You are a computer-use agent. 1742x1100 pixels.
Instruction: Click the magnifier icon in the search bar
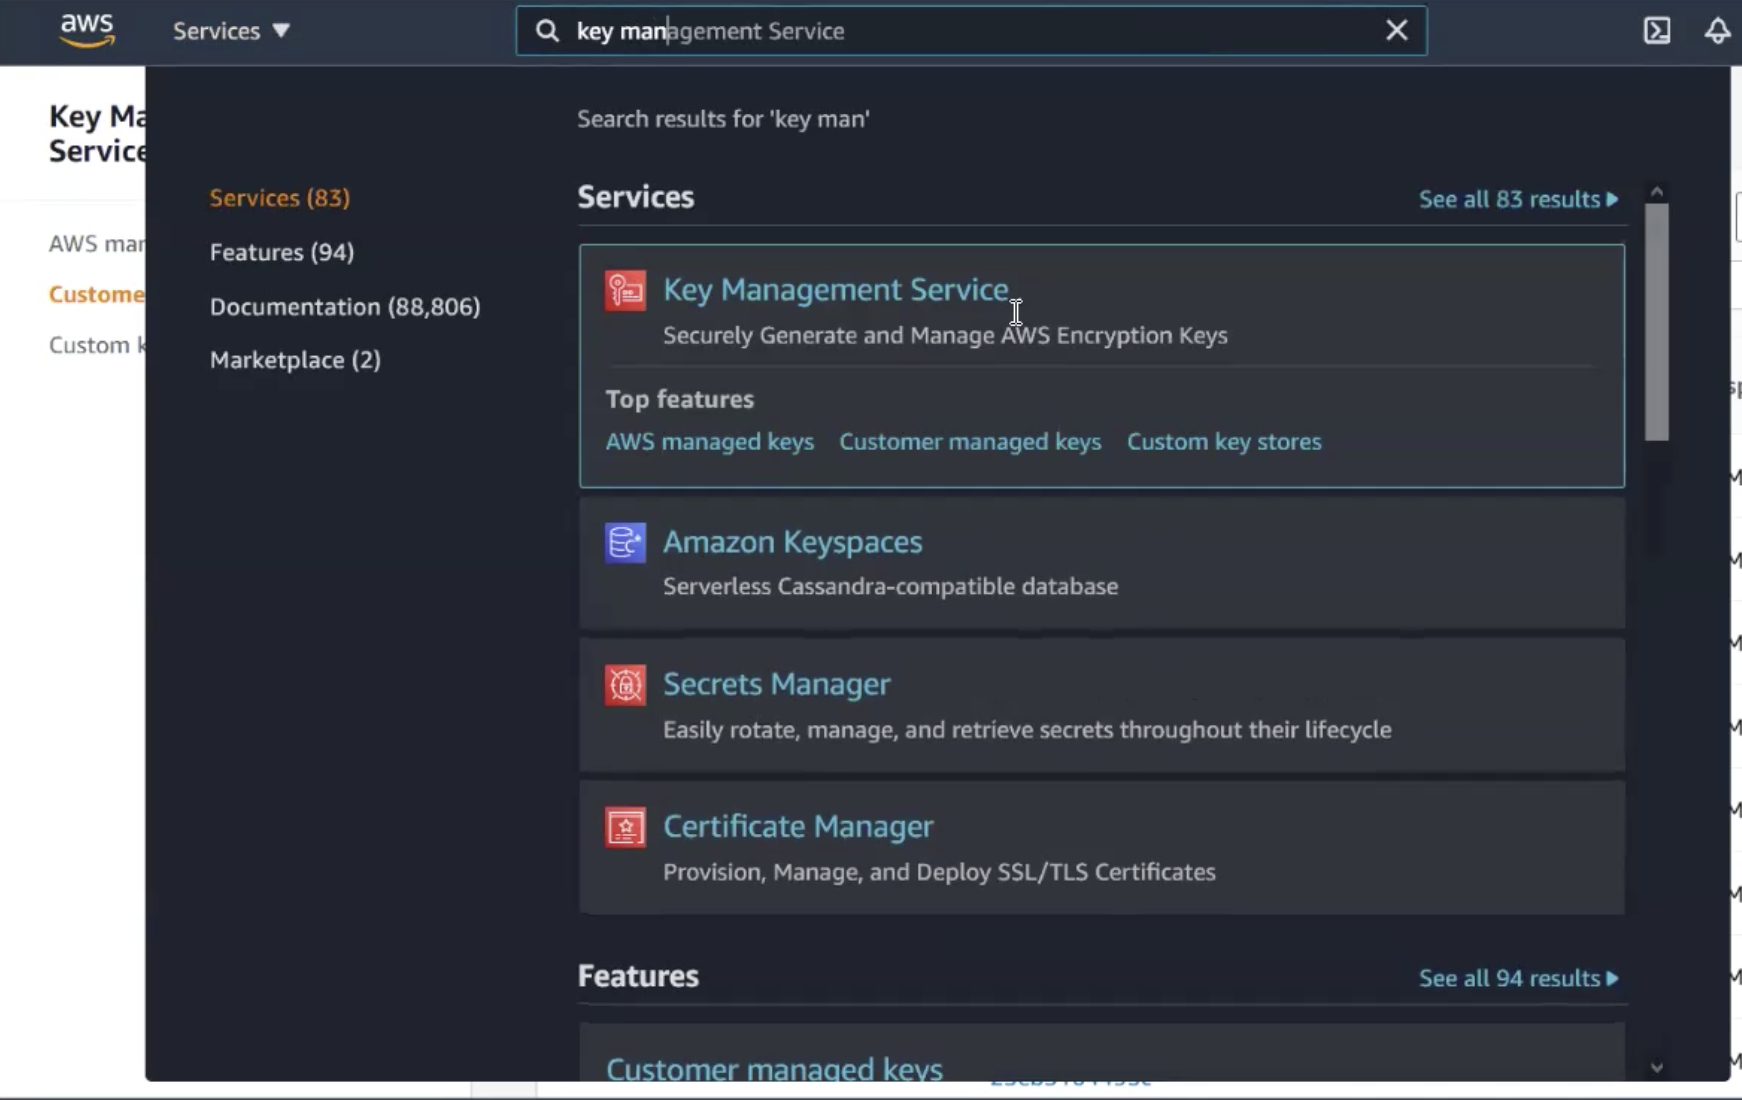coord(548,31)
